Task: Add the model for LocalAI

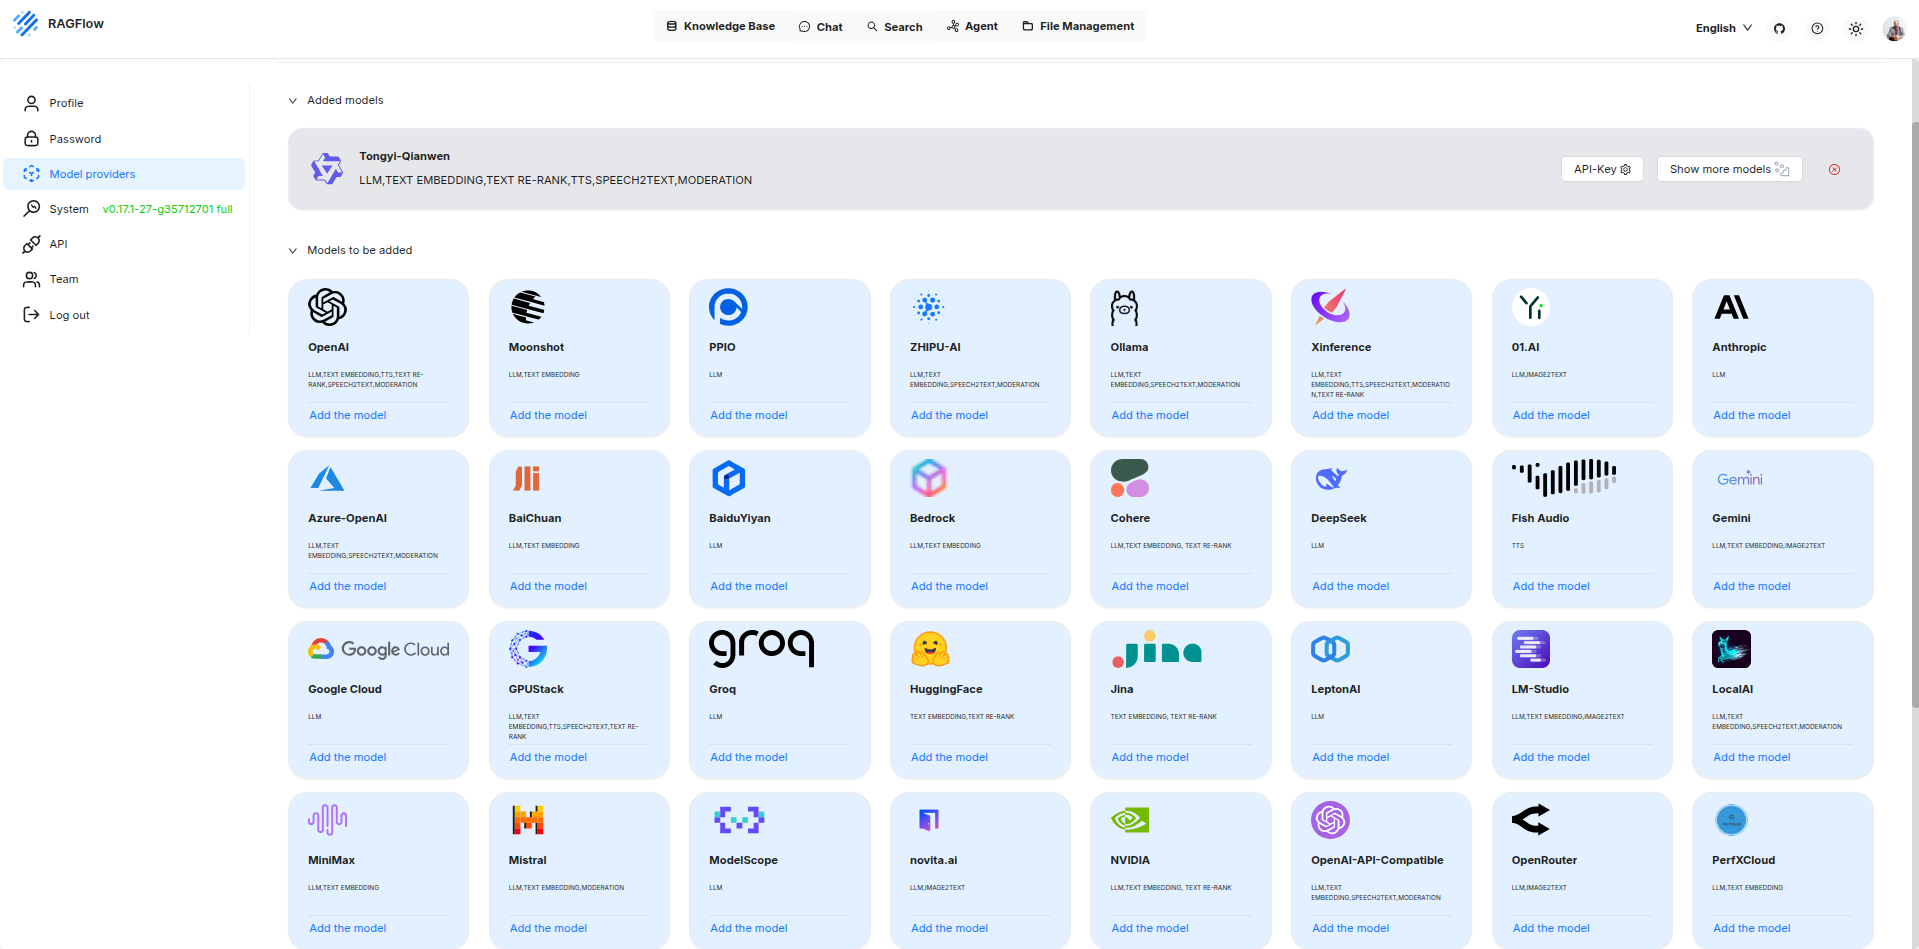Action: 1752,757
